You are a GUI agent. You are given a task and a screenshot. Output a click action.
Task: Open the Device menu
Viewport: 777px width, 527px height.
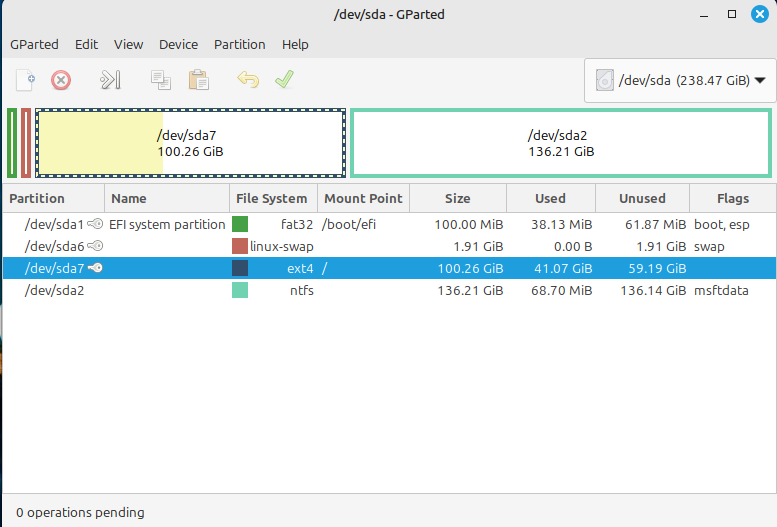(x=178, y=45)
